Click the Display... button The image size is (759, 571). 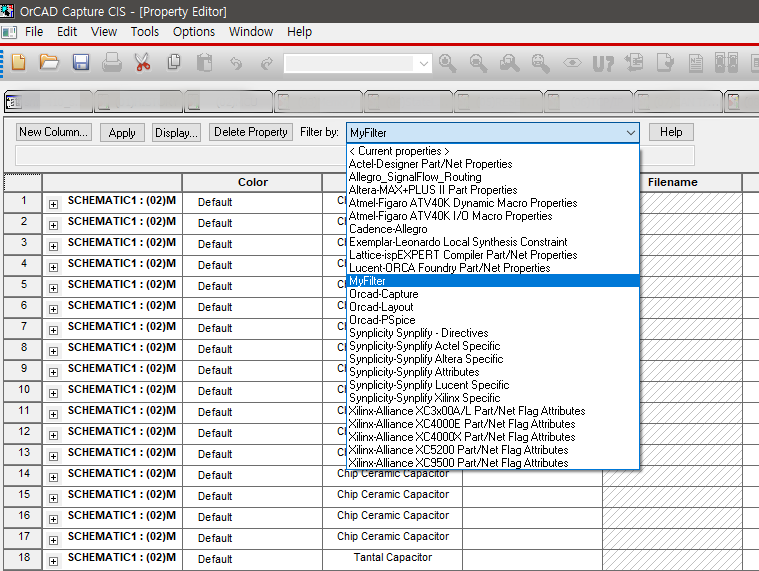[176, 133]
